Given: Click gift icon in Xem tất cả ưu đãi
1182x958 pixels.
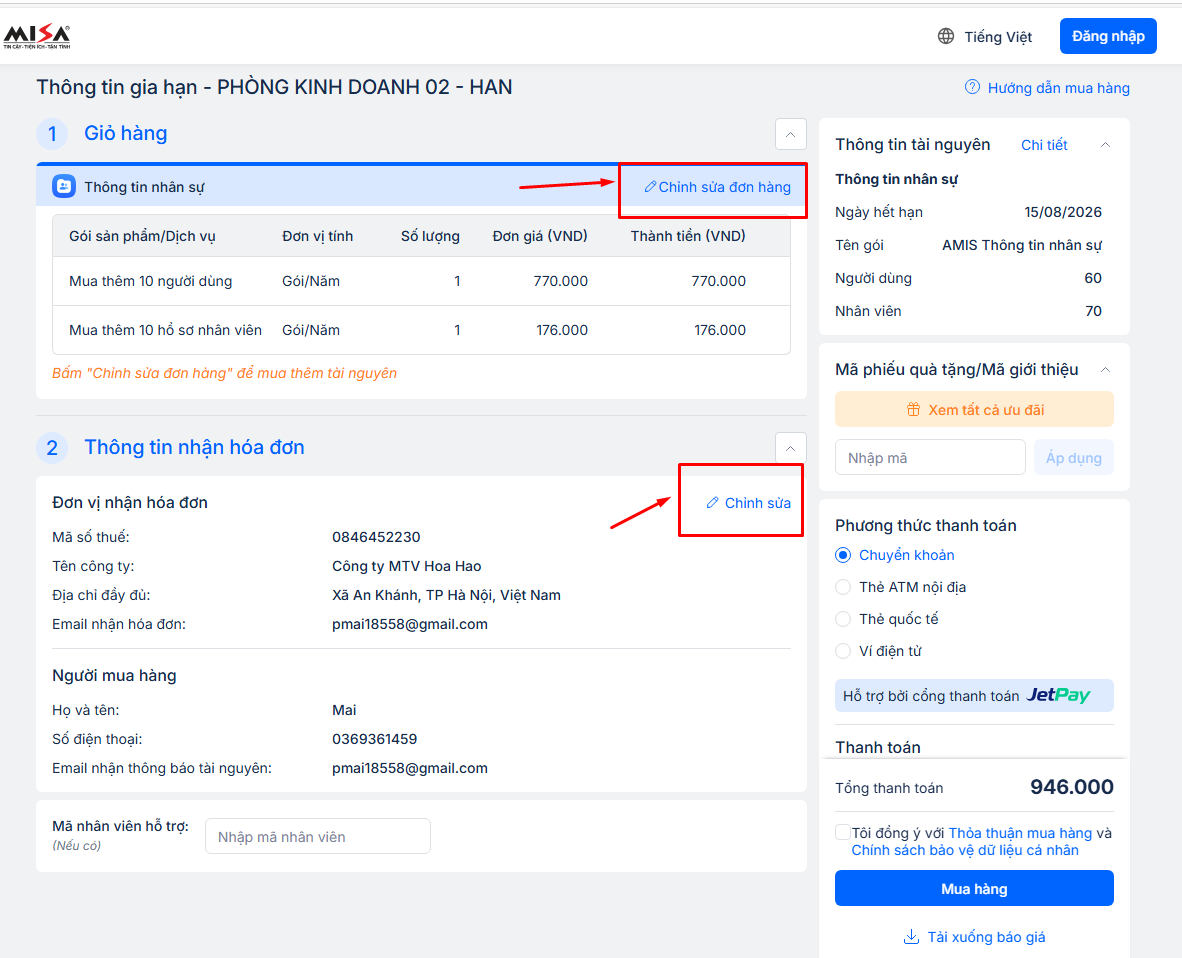Looking at the screenshot, I should point(913,410).
